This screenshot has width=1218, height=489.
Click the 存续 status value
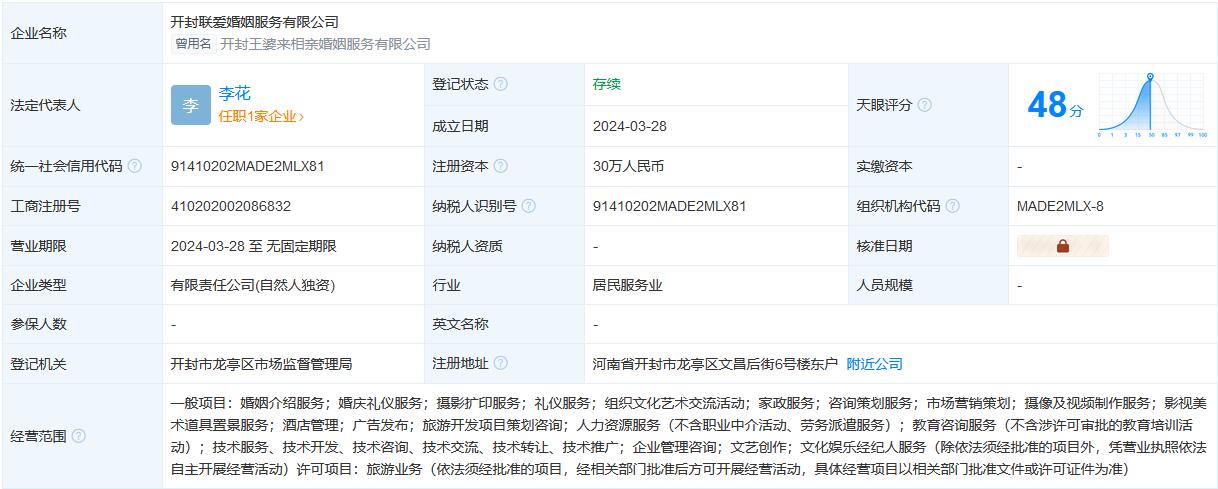coord(607,85)
